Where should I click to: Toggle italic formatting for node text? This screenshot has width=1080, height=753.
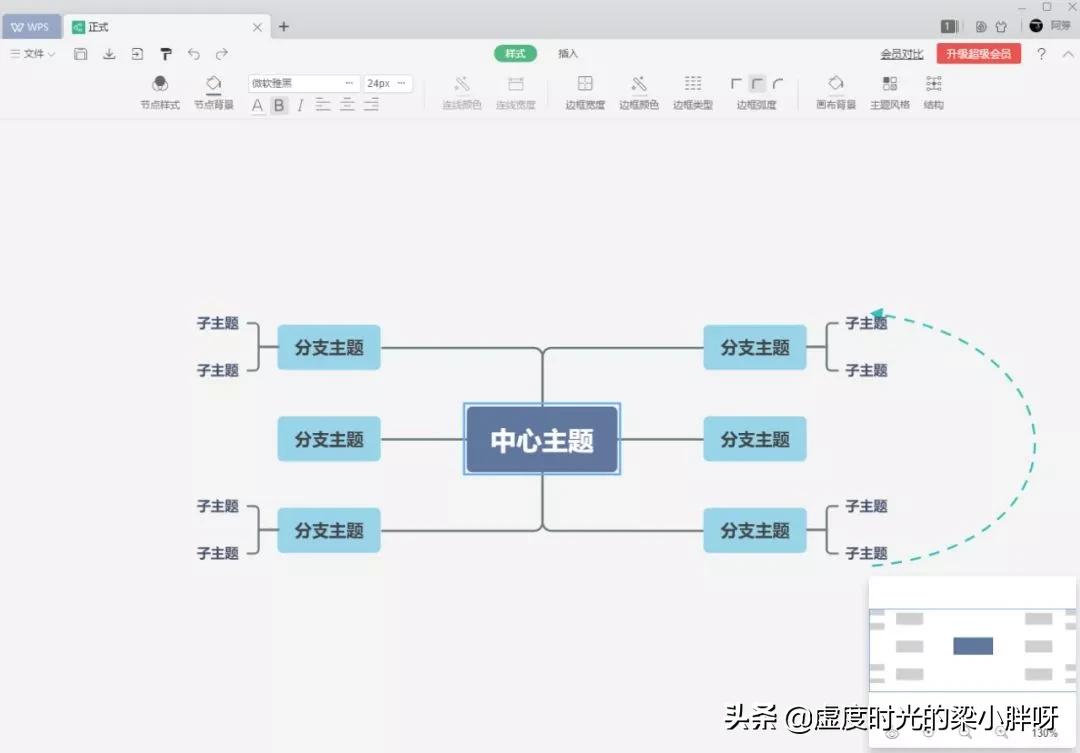point(299,105)
